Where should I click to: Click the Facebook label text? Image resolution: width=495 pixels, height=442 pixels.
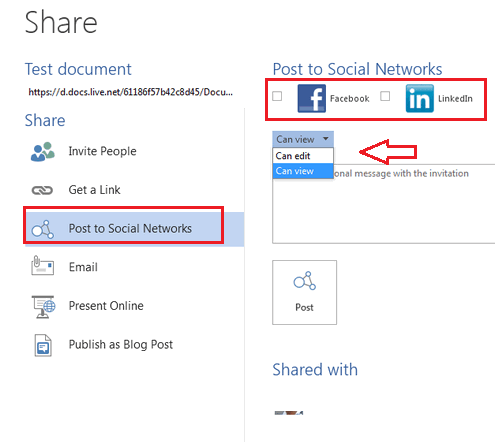pyautogui.click(x=349, y=99)
